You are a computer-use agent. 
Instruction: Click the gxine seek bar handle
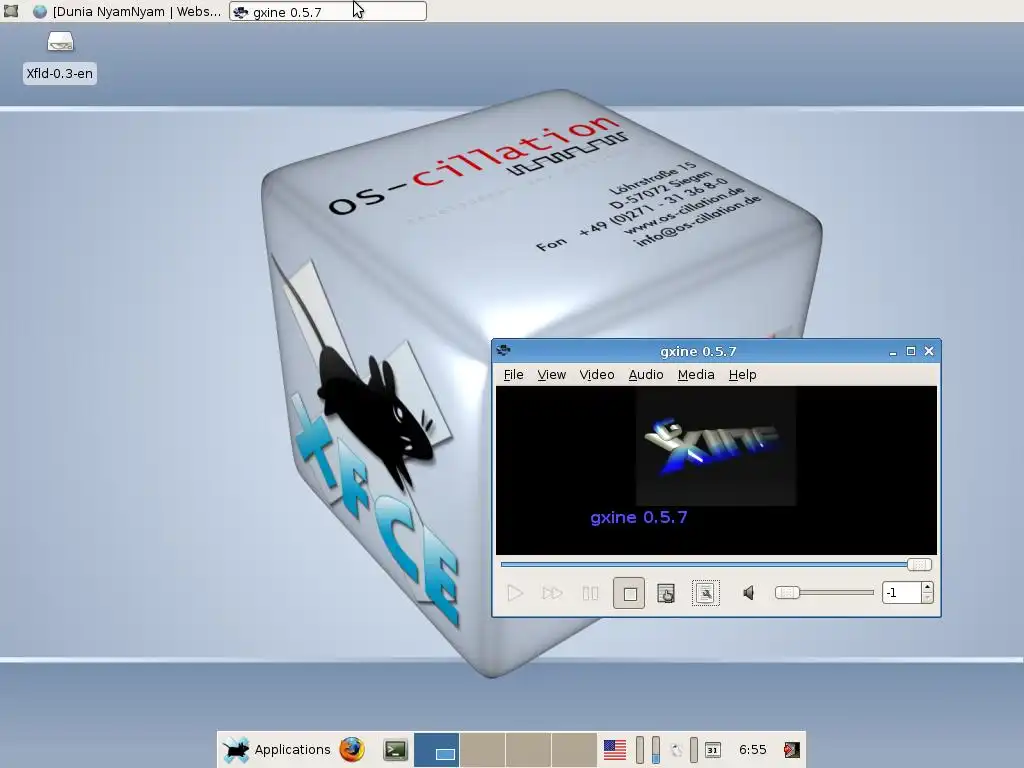[919, 564]
